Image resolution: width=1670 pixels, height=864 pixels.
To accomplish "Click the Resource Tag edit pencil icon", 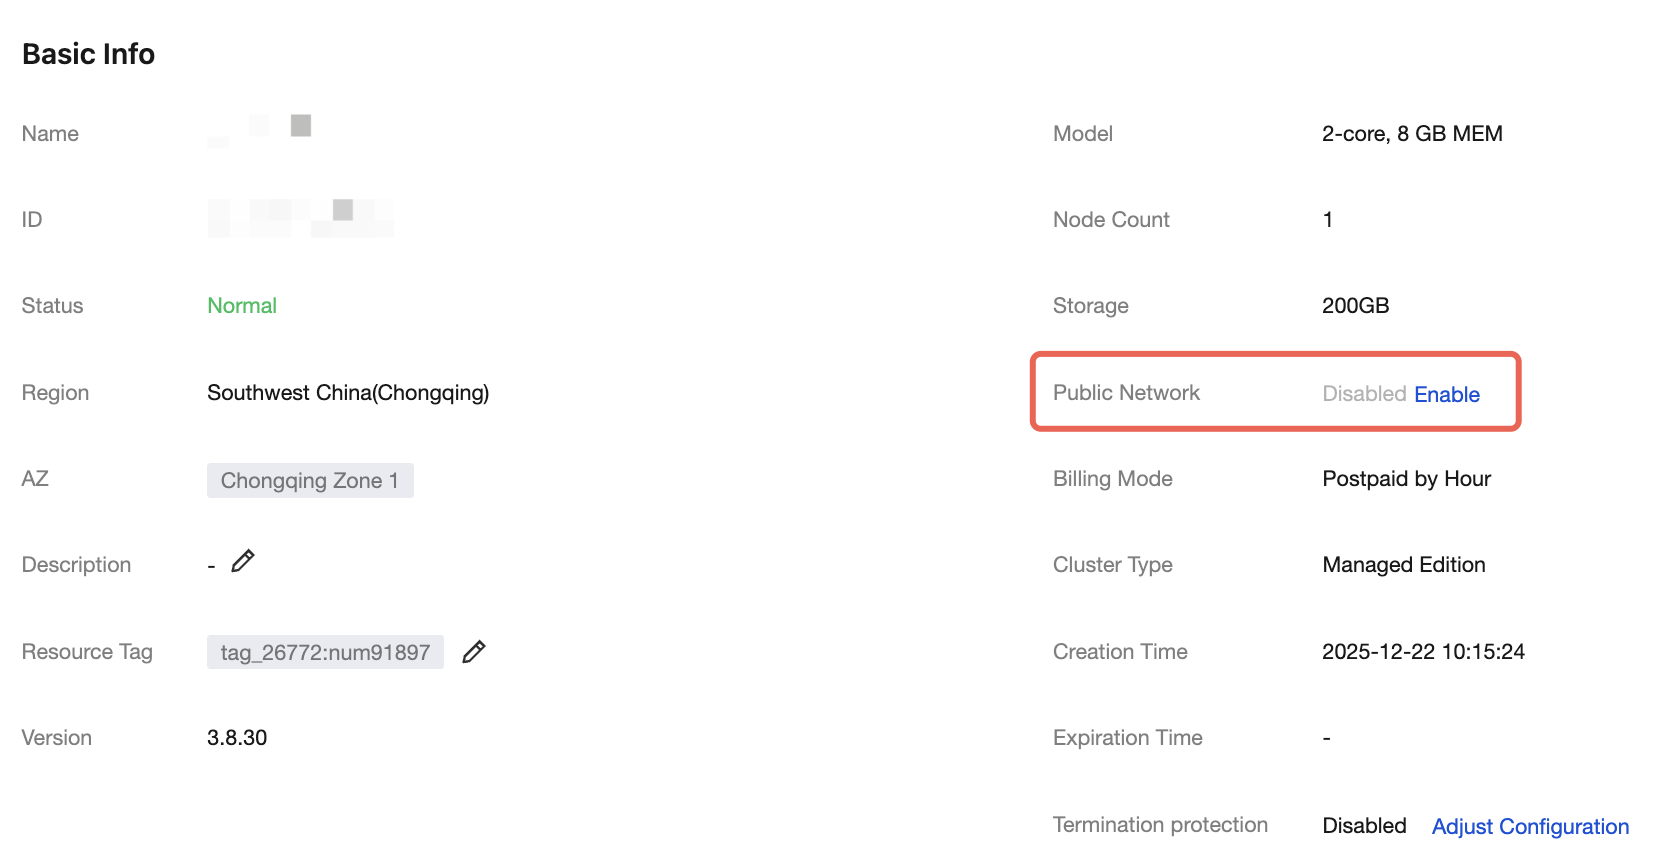I will coord(474,652).
